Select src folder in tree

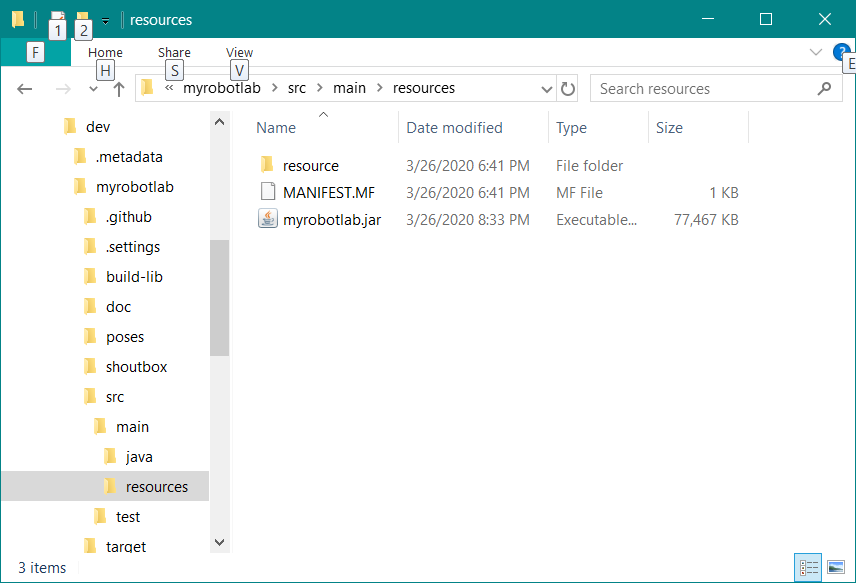pyautogui.click(x=115, y=397)
